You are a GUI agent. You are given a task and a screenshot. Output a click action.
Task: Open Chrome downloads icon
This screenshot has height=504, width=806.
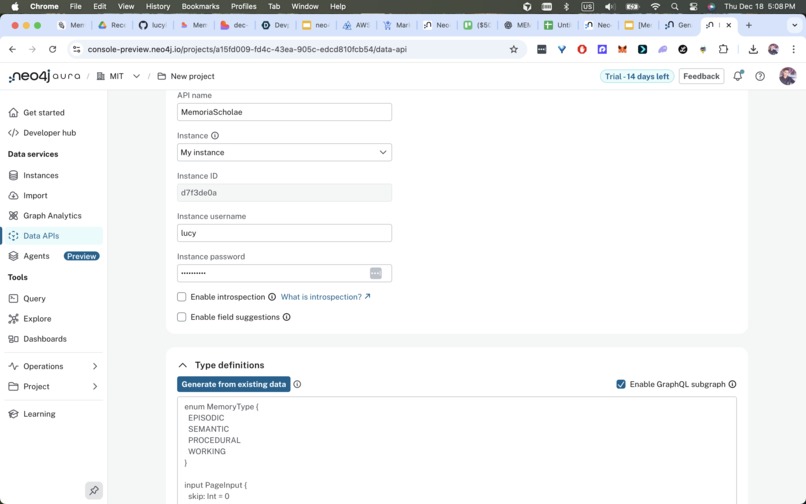pos(753,49)
